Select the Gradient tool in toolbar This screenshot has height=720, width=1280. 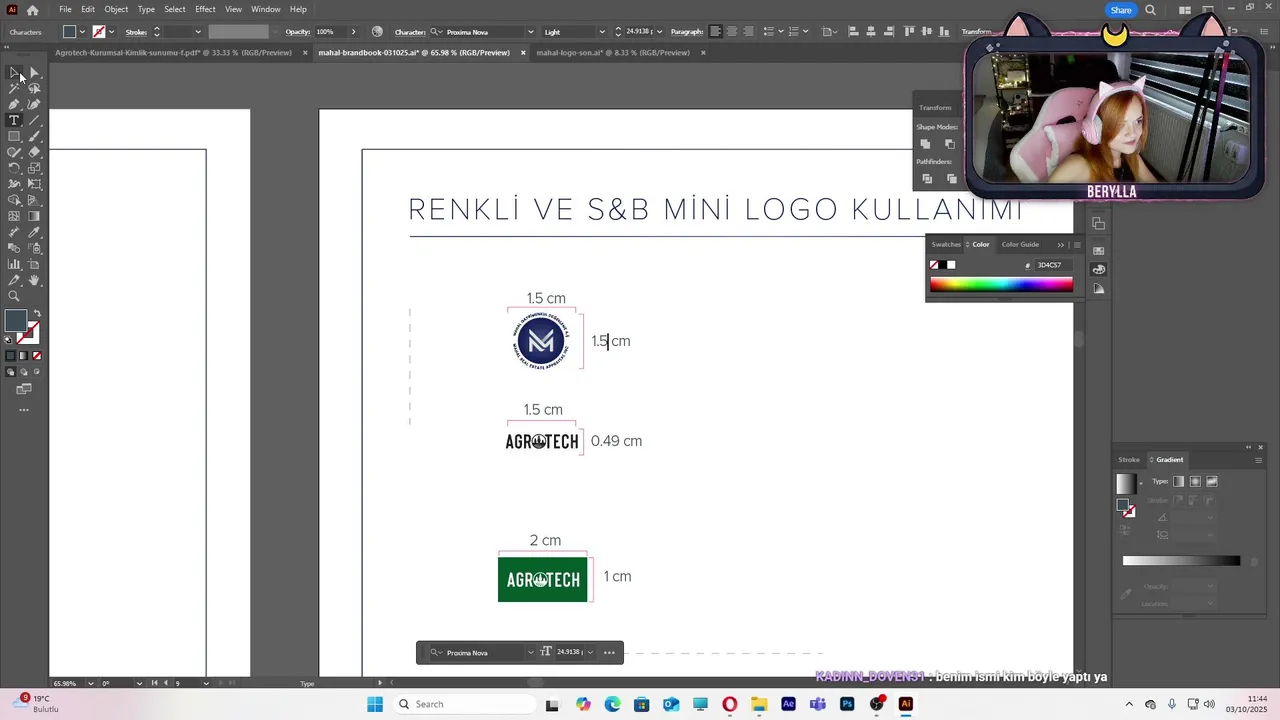point(34,217)
